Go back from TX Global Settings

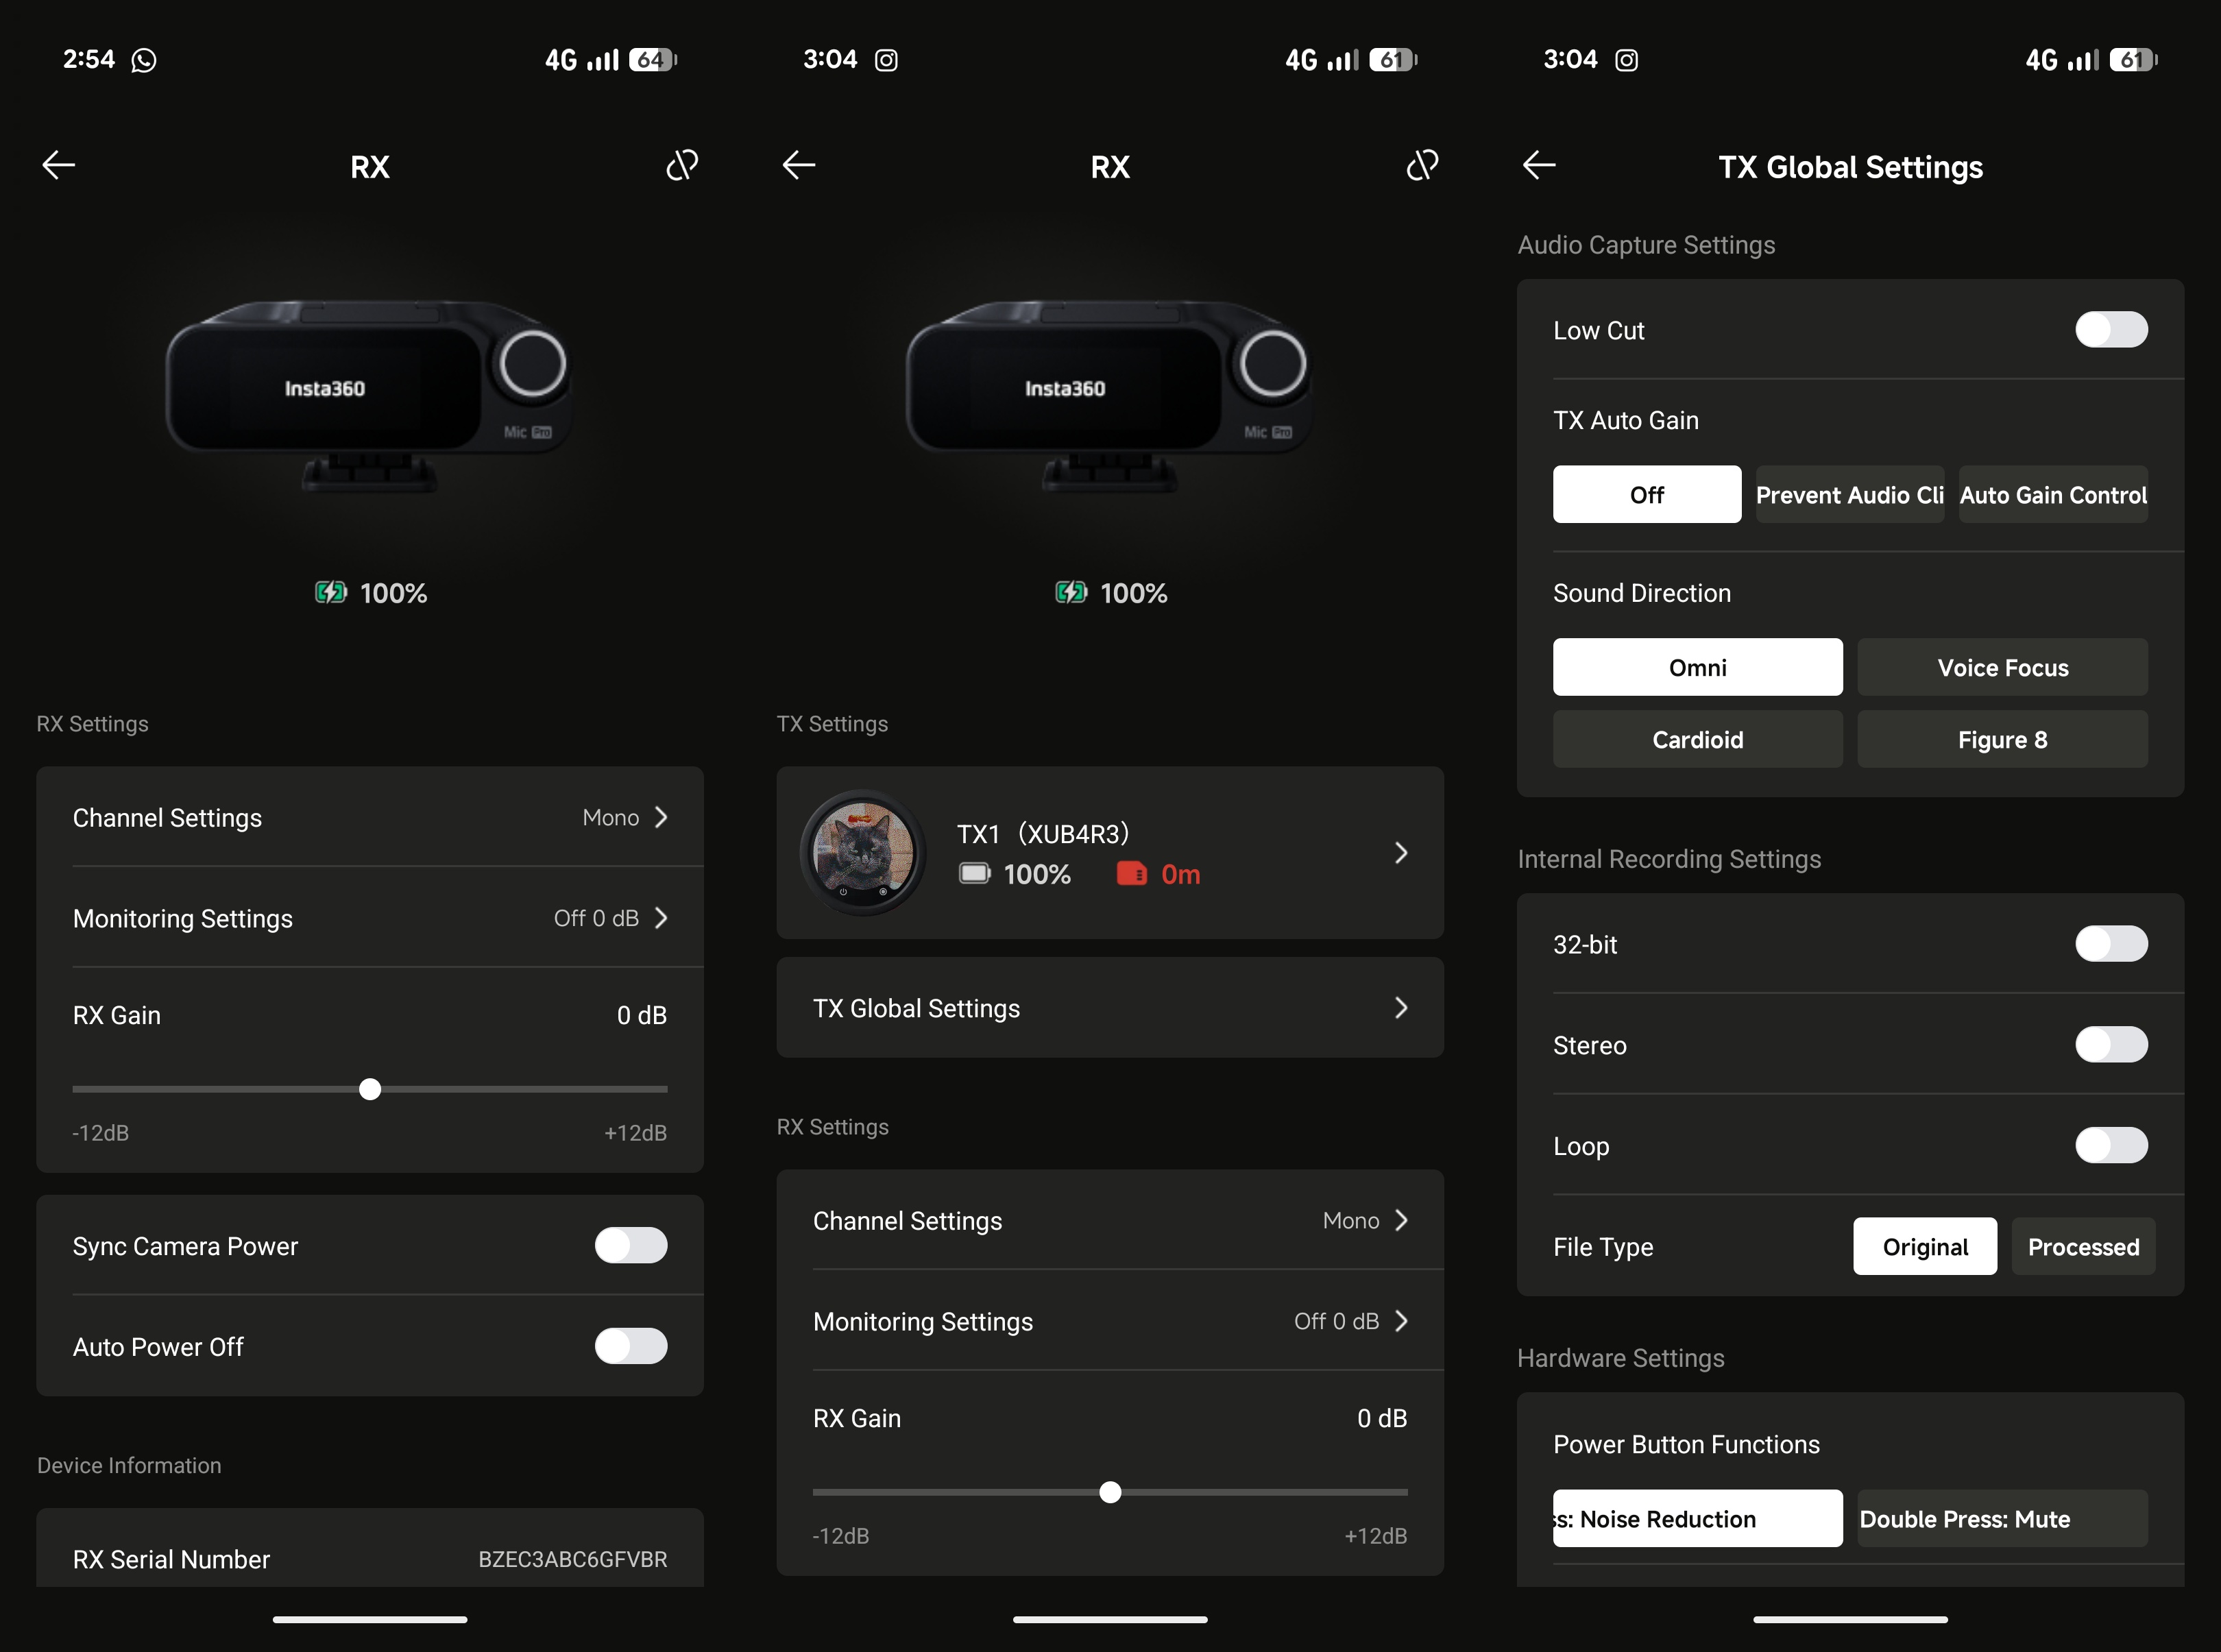1539,165
